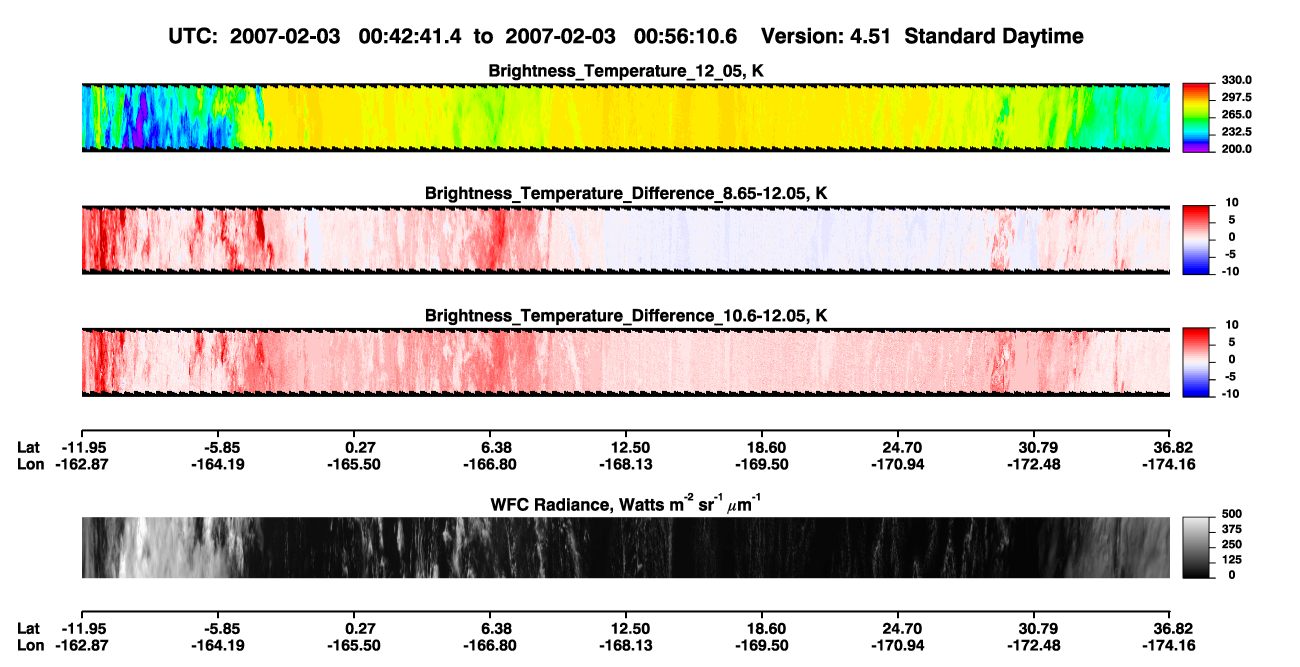Screen dimensions: 1300x667
Task: Open the grayscale WFC Radiance image strip
Action: pos(625,547)
